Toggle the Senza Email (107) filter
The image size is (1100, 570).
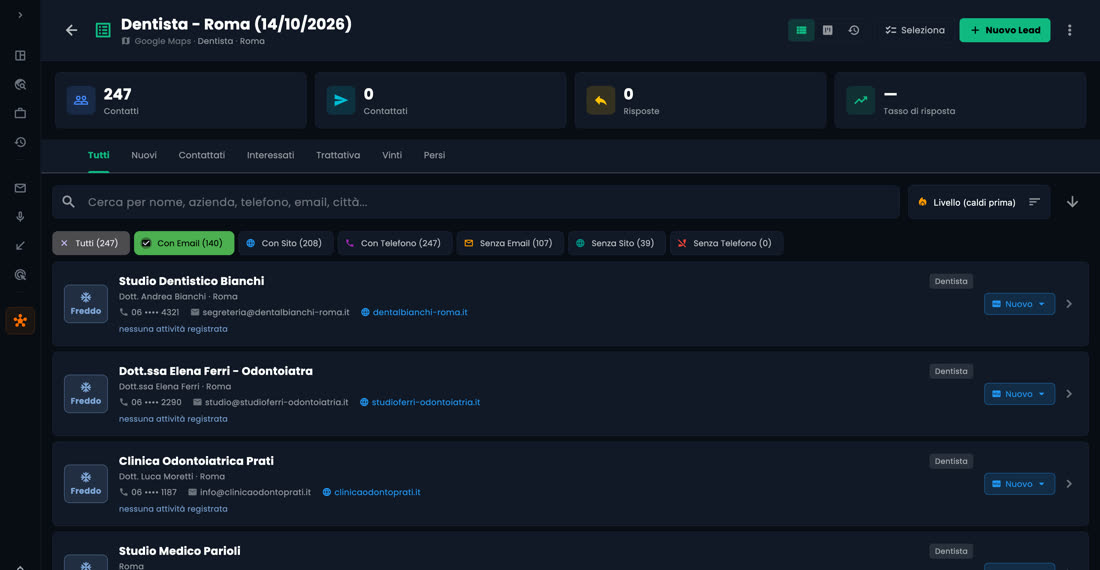click(x=510, y=243)
